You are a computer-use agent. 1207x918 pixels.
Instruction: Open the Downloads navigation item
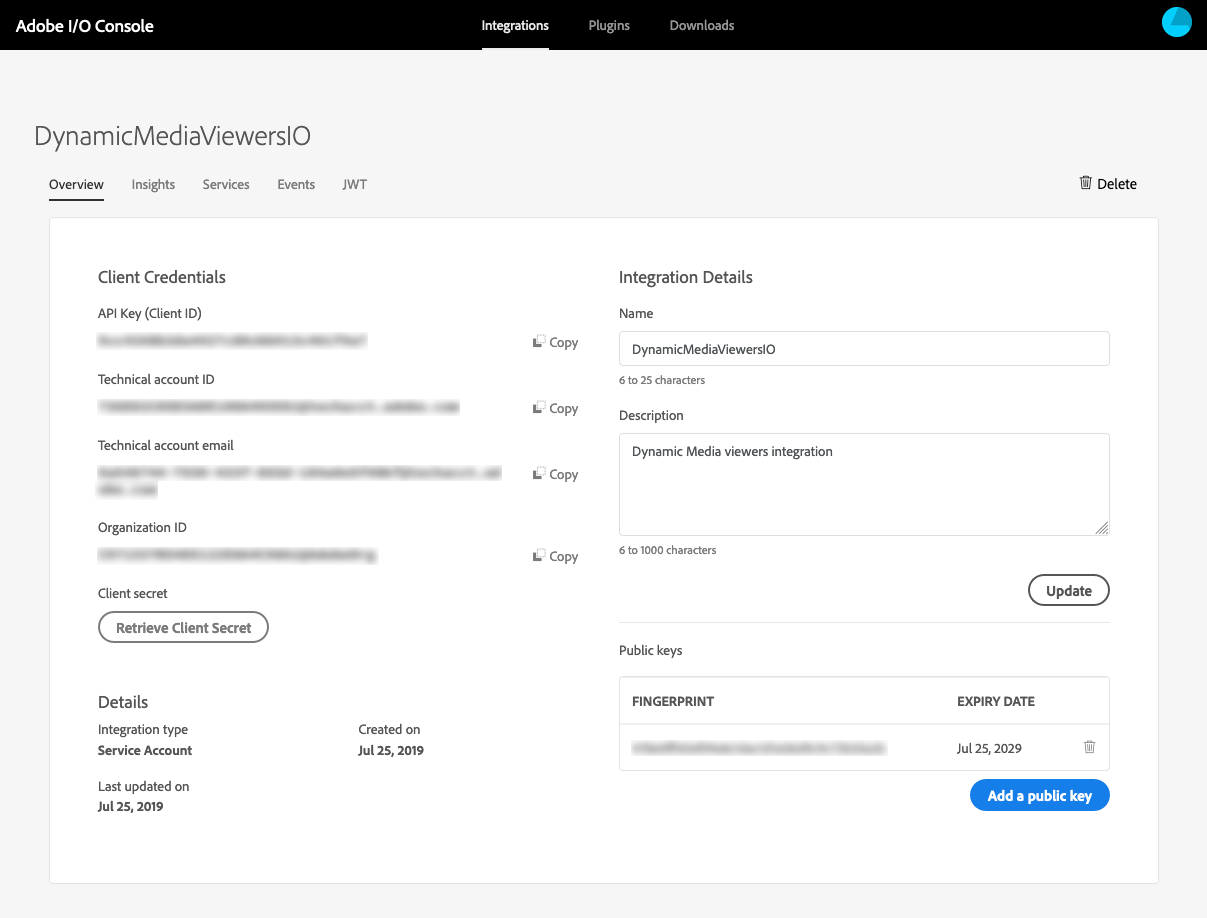point(702,25)
